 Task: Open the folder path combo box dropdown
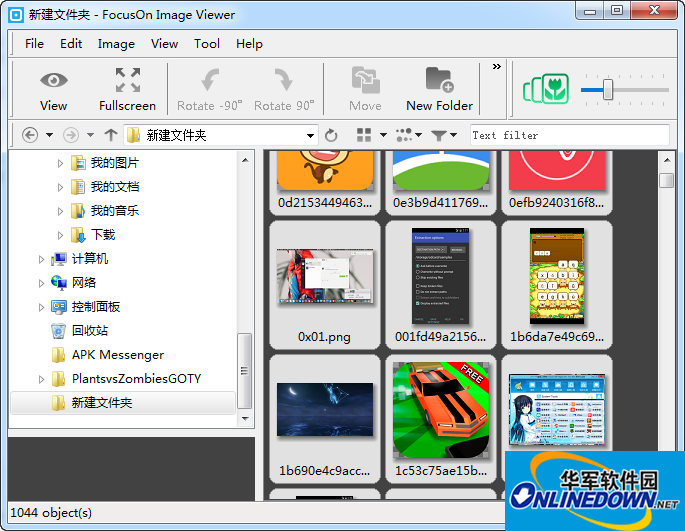point(310,135)
